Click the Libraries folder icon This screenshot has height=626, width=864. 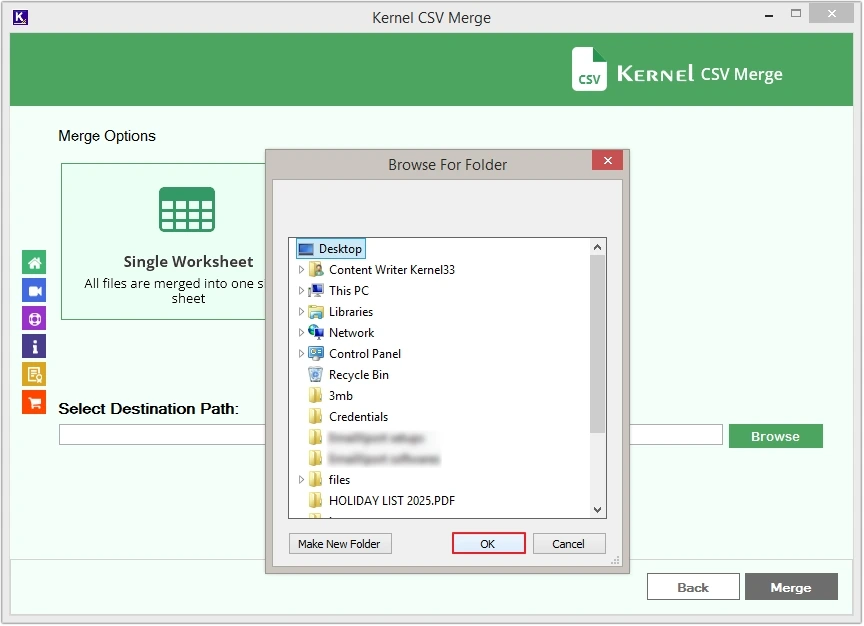(316, 312)
